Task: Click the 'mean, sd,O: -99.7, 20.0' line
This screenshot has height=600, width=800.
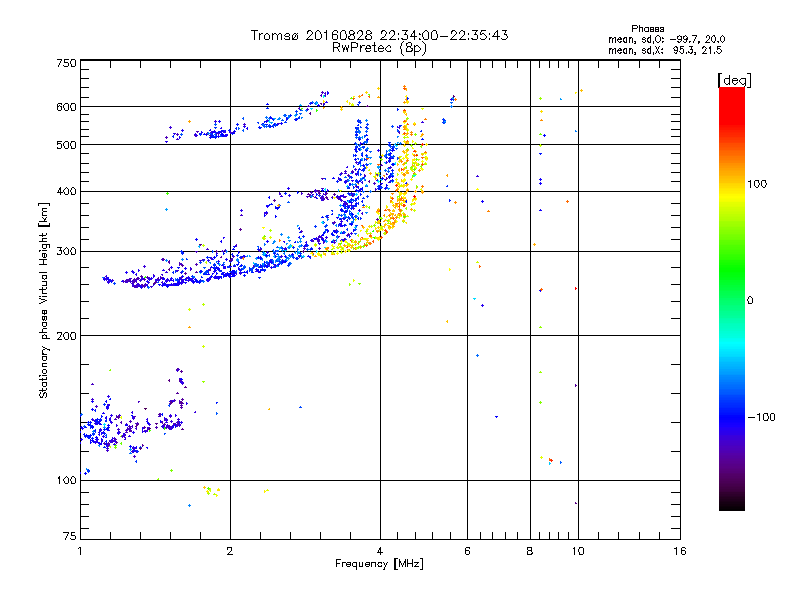Action: [666, 39]
